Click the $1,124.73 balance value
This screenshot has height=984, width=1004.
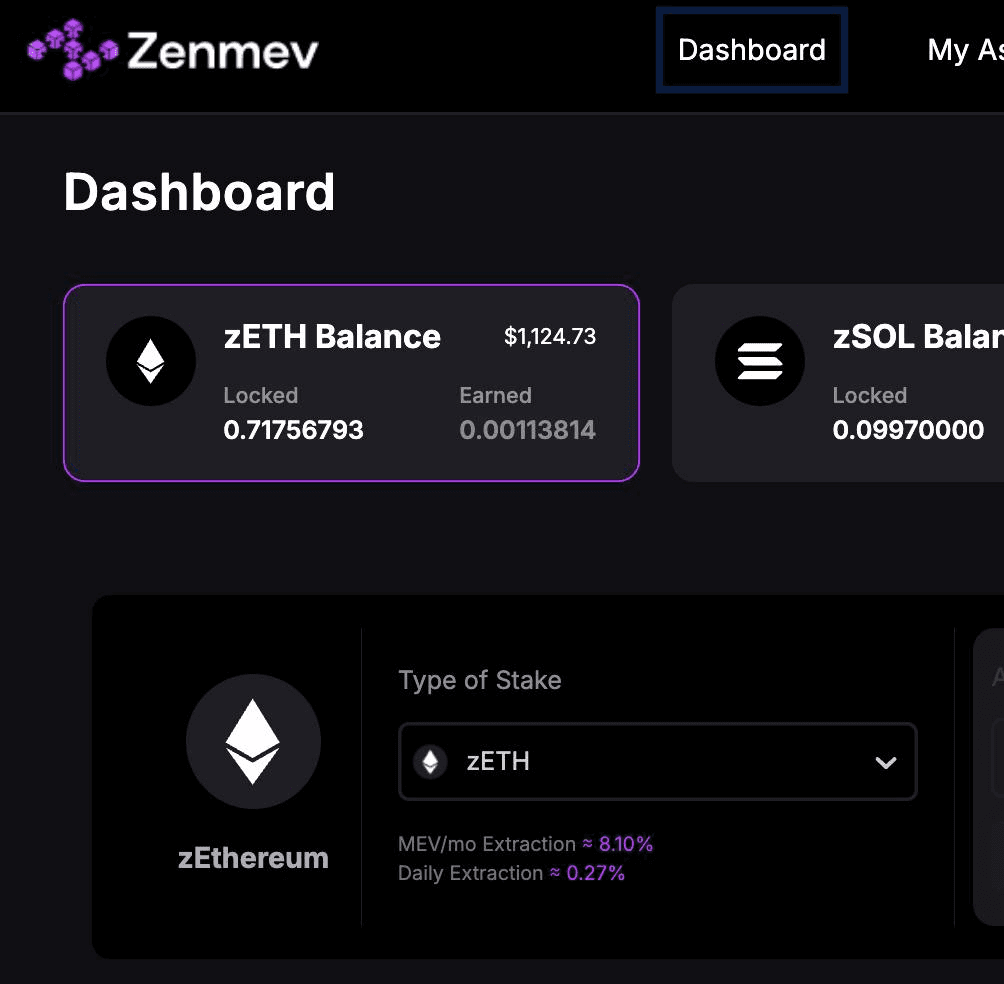(551, 337)
